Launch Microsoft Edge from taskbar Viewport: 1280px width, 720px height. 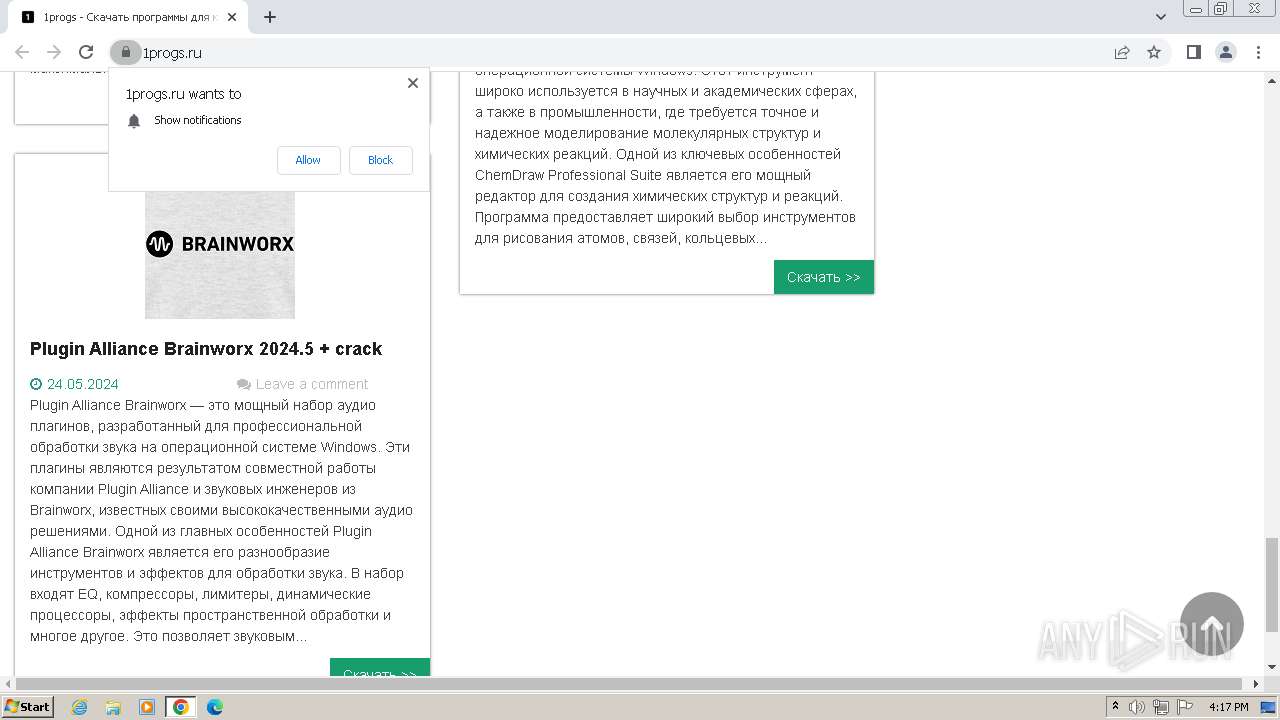tap(215, 707)
